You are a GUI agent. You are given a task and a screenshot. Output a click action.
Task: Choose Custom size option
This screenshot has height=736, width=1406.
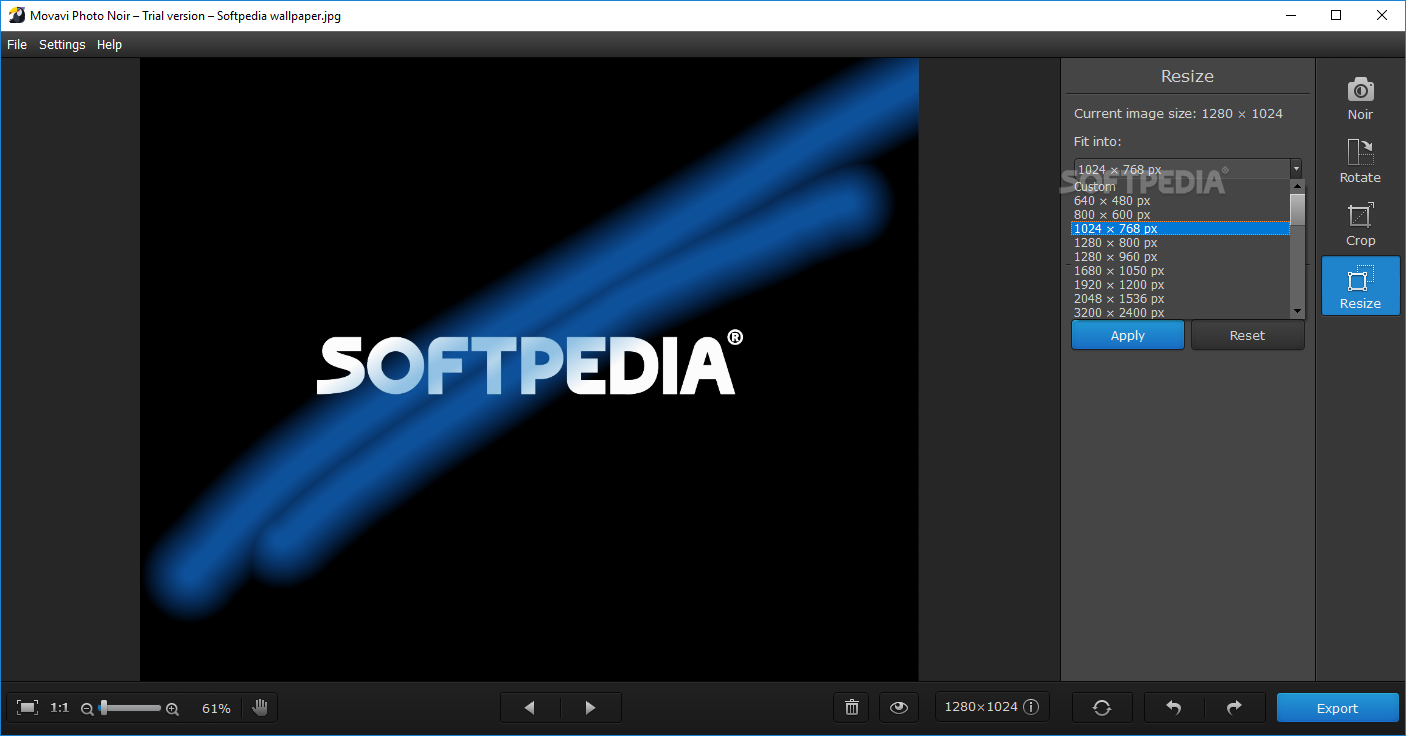point(1180,187)
